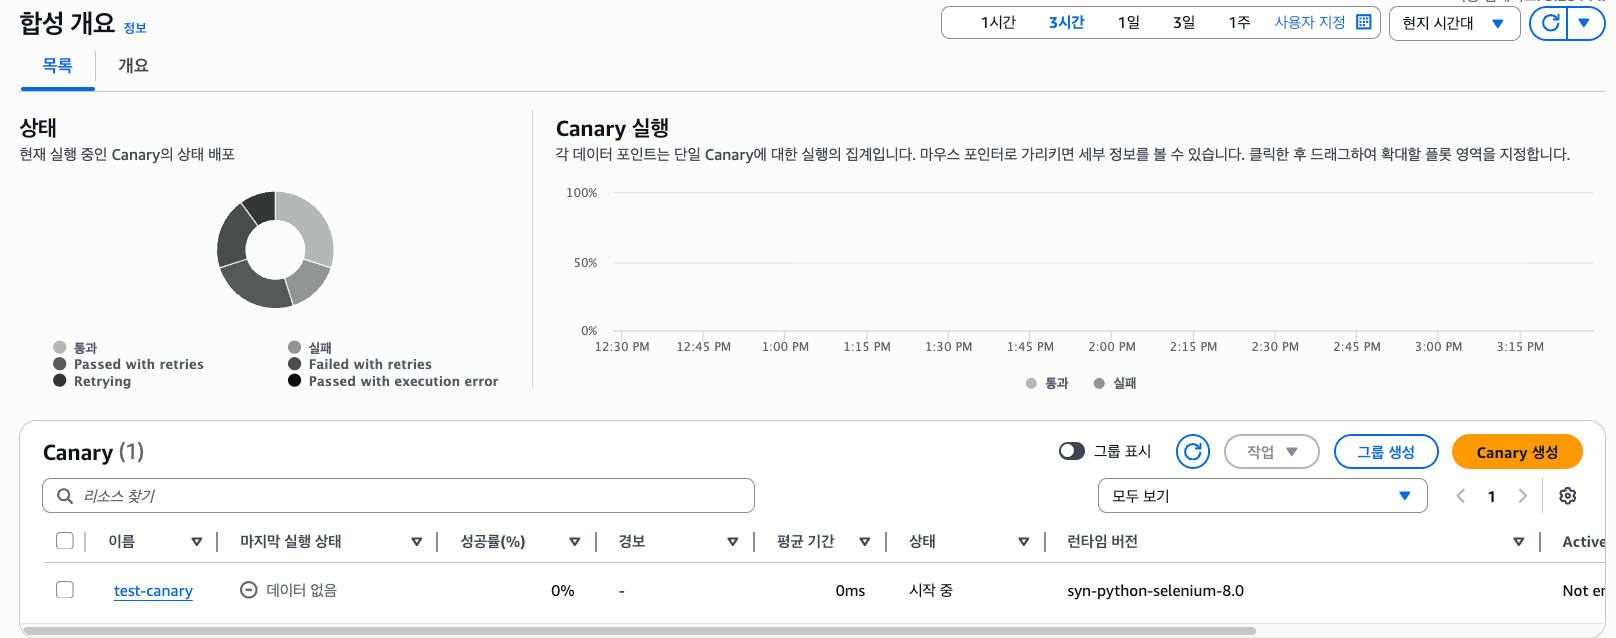This screenshot has height=638, width=1616.
Task: Click the 0ms average duration cell
Action: [850, 591]
